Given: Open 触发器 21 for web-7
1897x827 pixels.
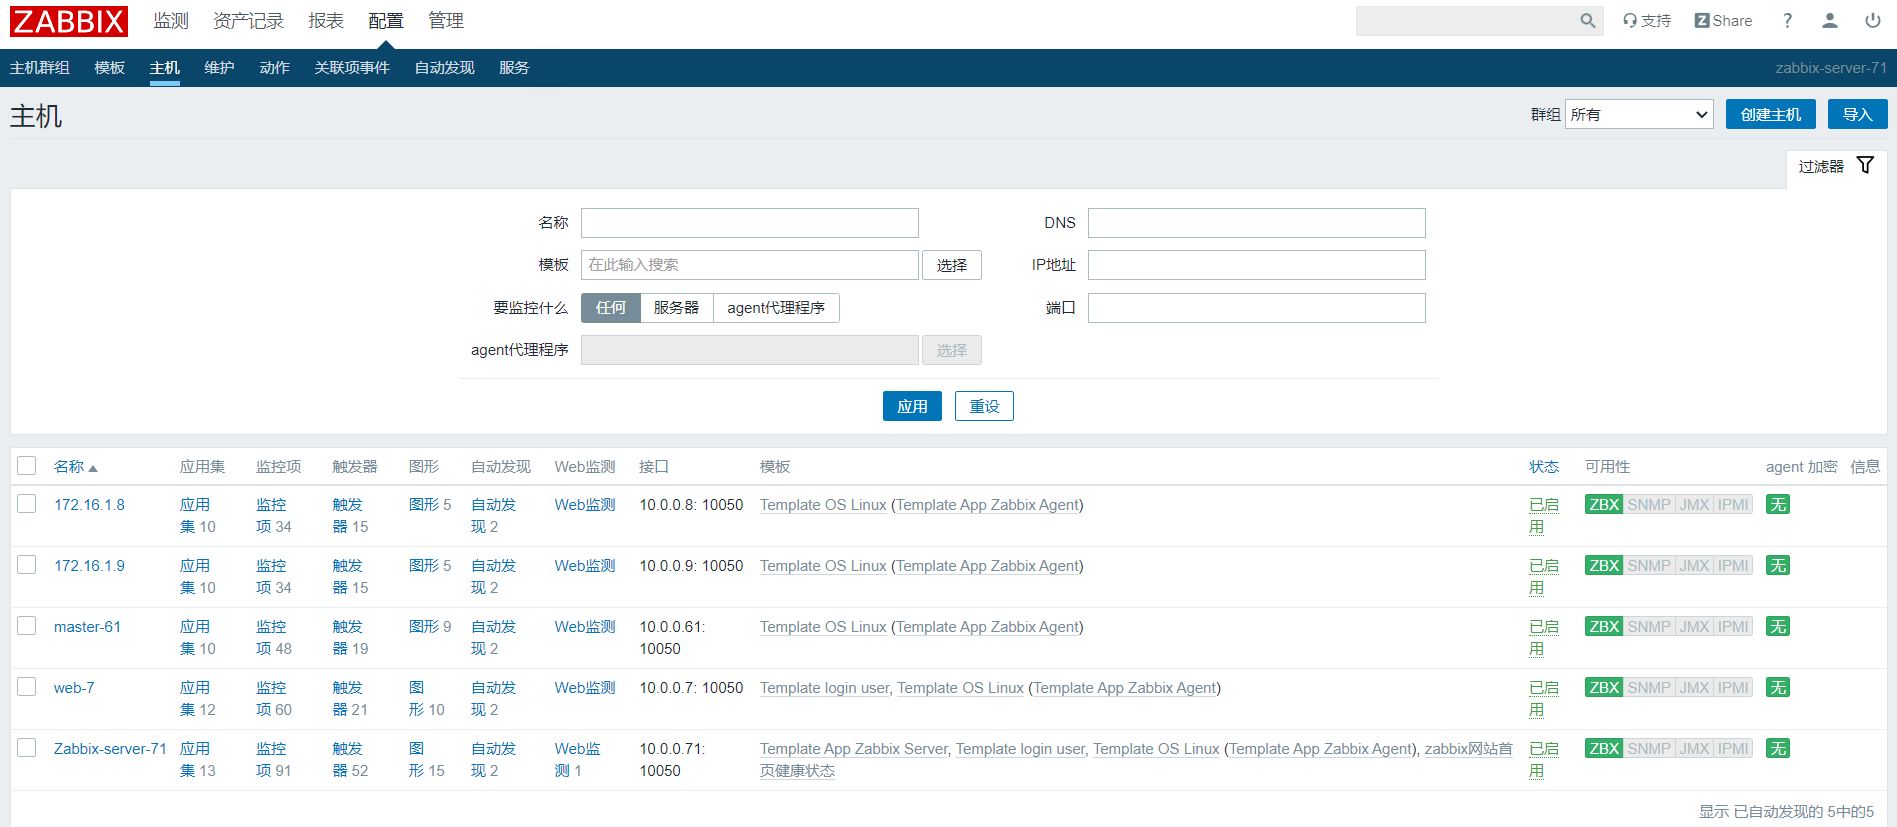Looking at the screenshot, I should (x=350, y=699).
